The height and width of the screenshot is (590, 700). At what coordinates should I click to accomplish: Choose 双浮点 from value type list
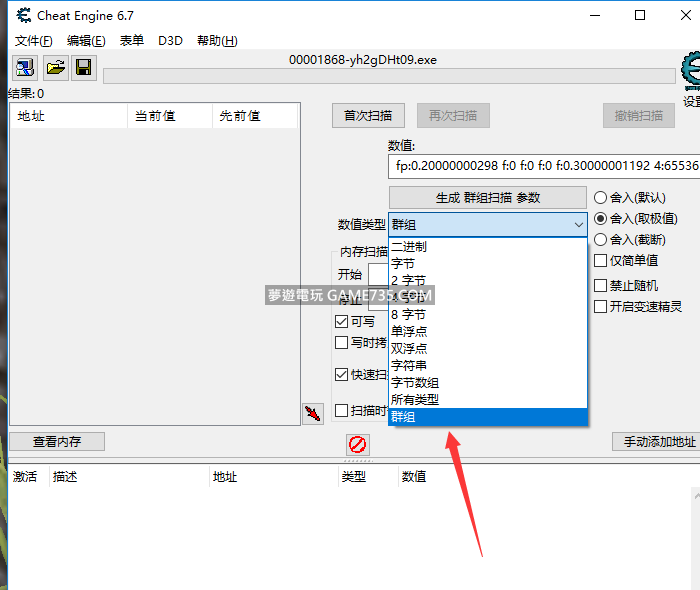[x=488, y=349]
